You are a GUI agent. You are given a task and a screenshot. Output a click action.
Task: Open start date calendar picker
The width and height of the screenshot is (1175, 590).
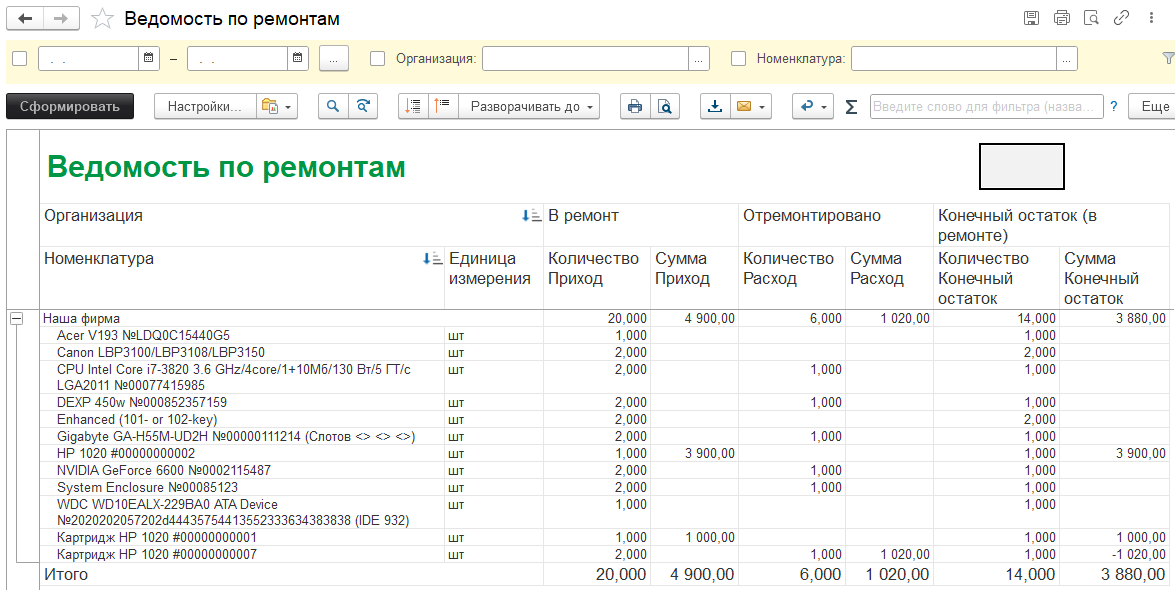point(149,58)
